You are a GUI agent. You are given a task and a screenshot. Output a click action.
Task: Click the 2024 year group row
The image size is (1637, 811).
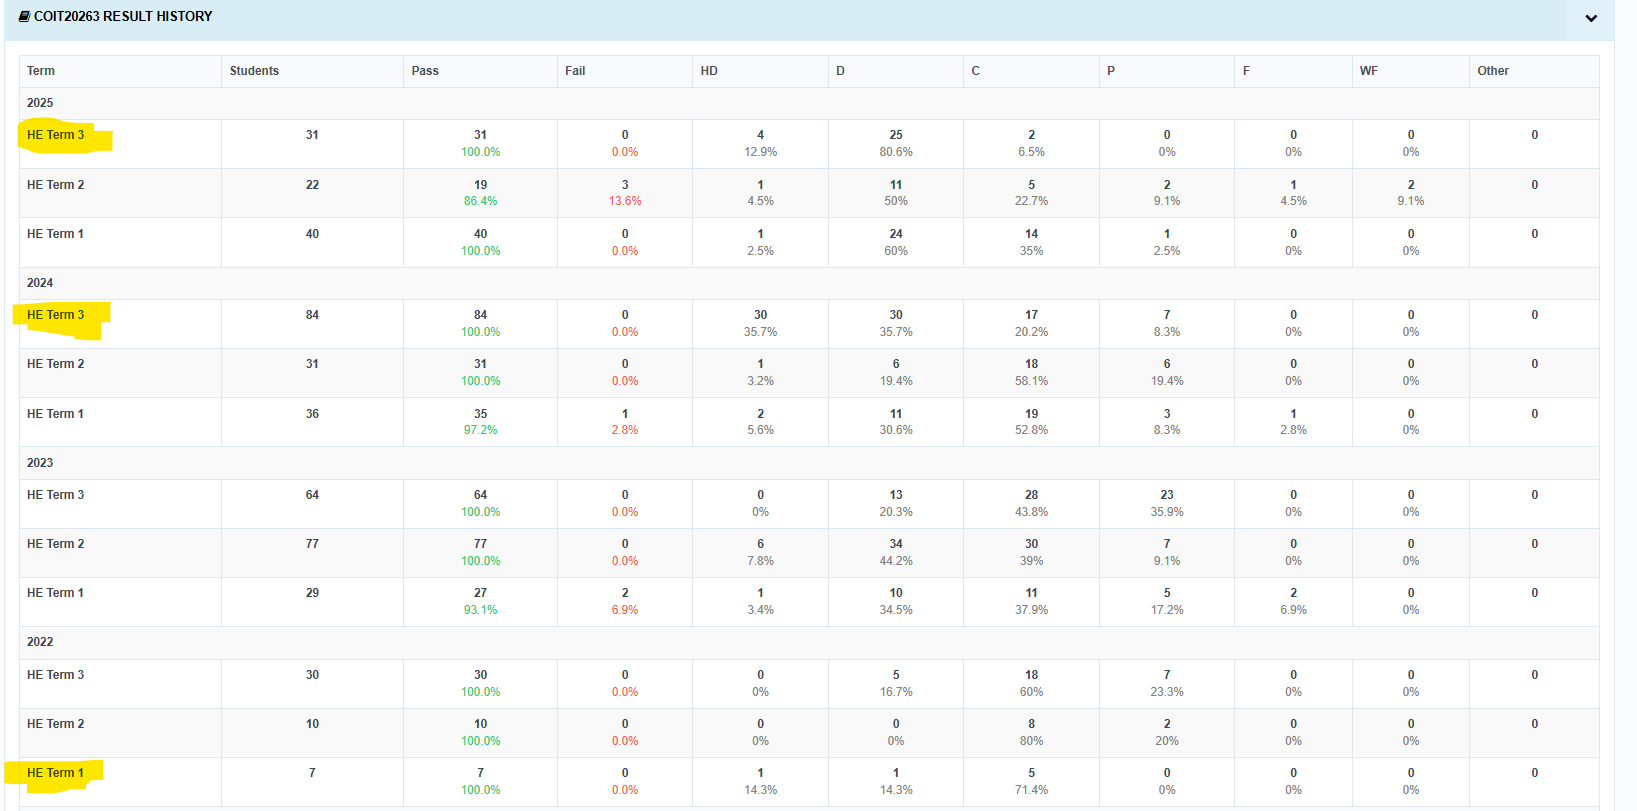pos(809,283)
